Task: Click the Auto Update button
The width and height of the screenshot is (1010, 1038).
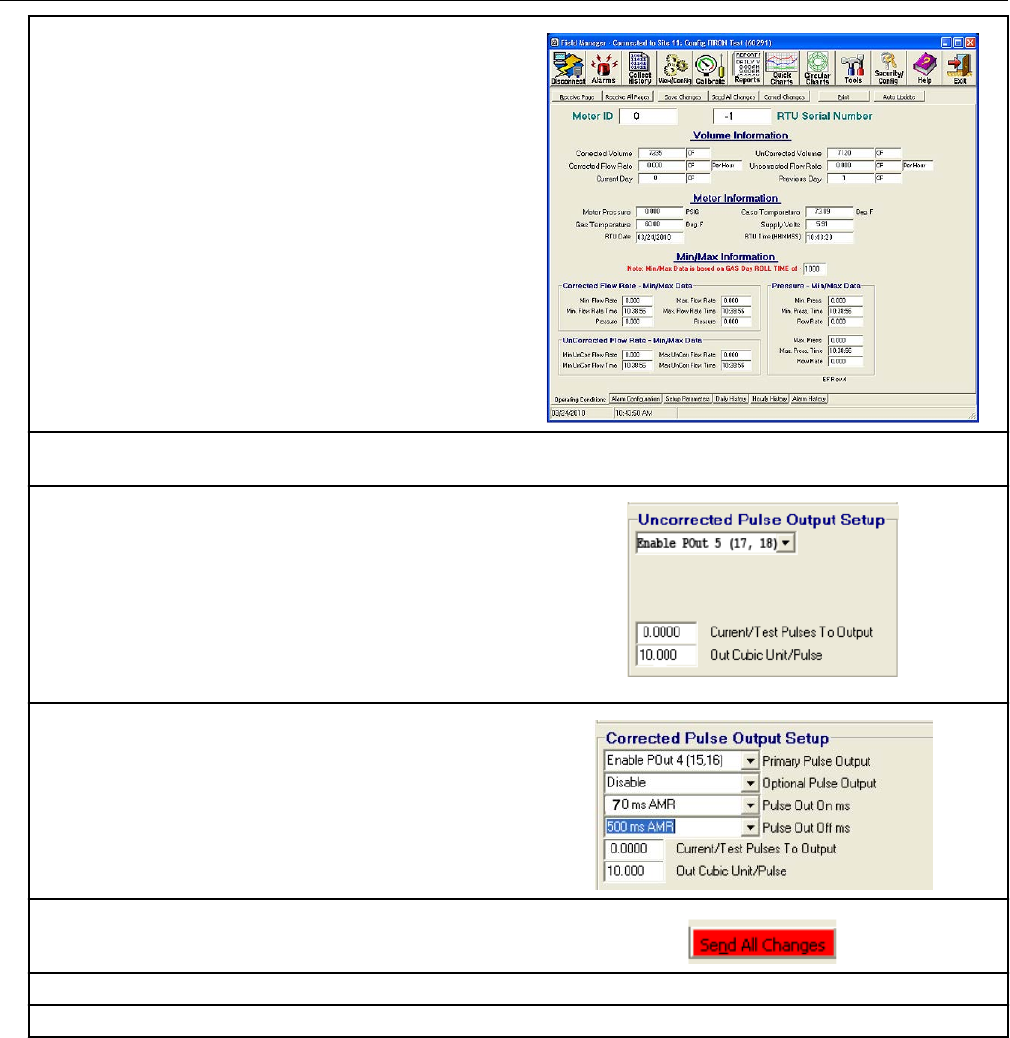Action: pyautogui.click(x=899, y=97)
